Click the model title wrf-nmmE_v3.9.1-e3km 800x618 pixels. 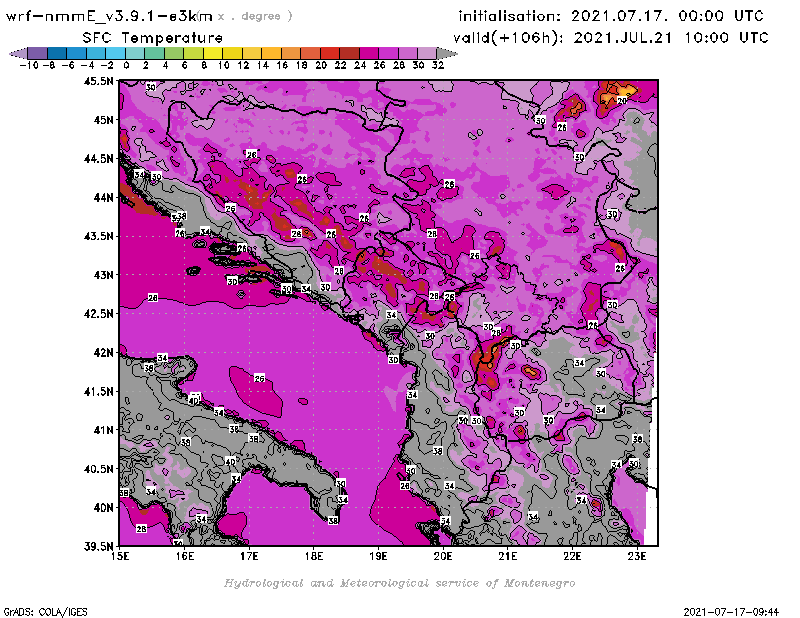109,16
